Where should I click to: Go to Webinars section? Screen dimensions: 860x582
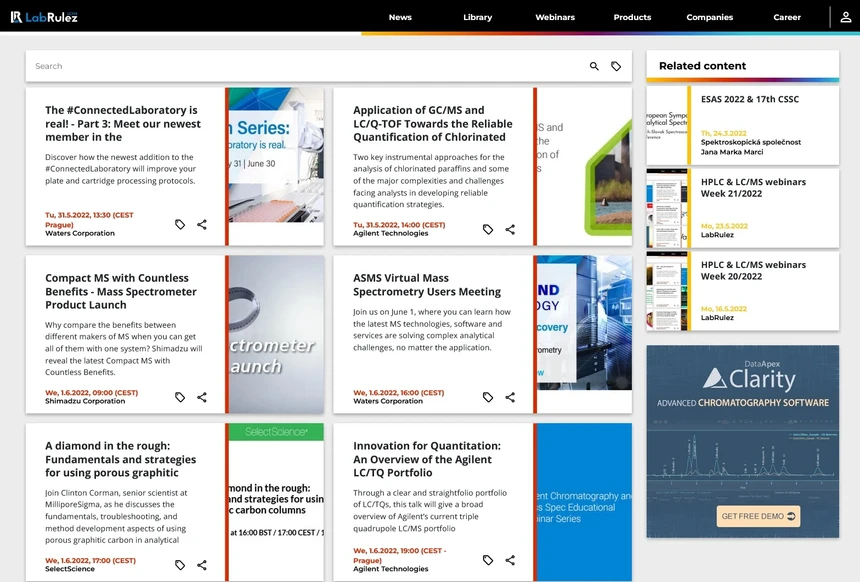point(555,17)
